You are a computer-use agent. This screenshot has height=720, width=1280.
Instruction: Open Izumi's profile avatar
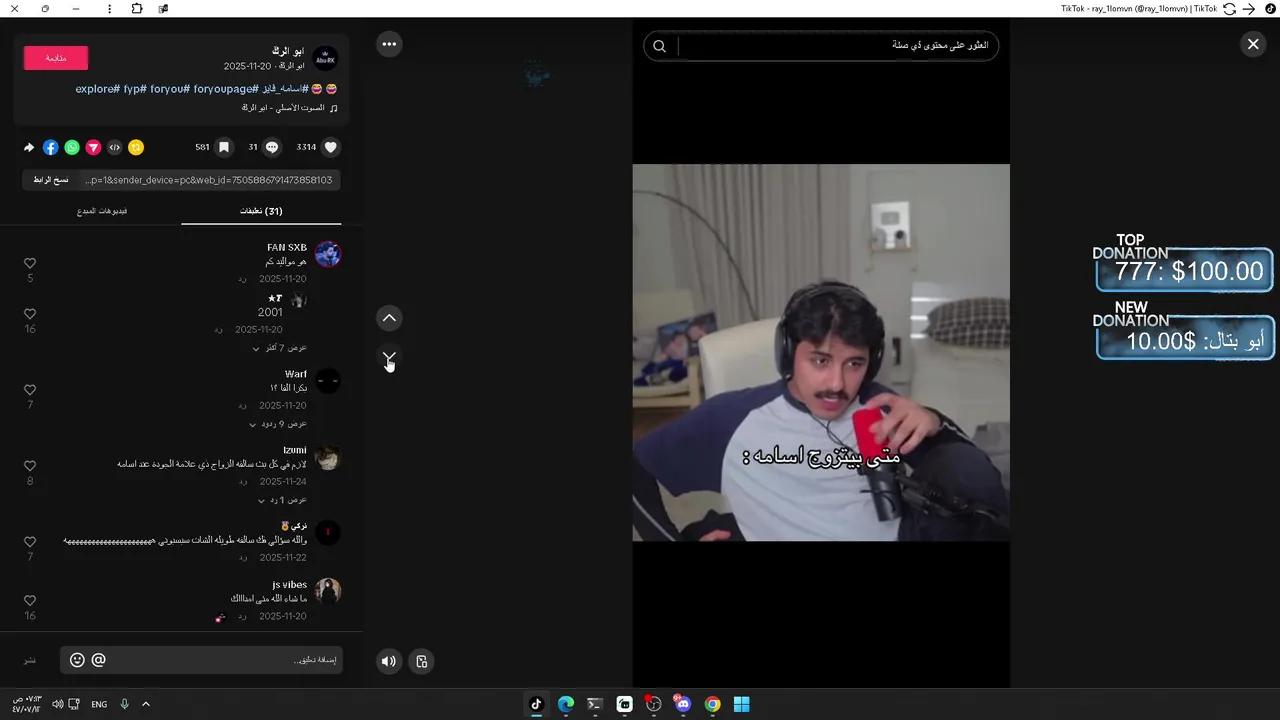[328, 458]
